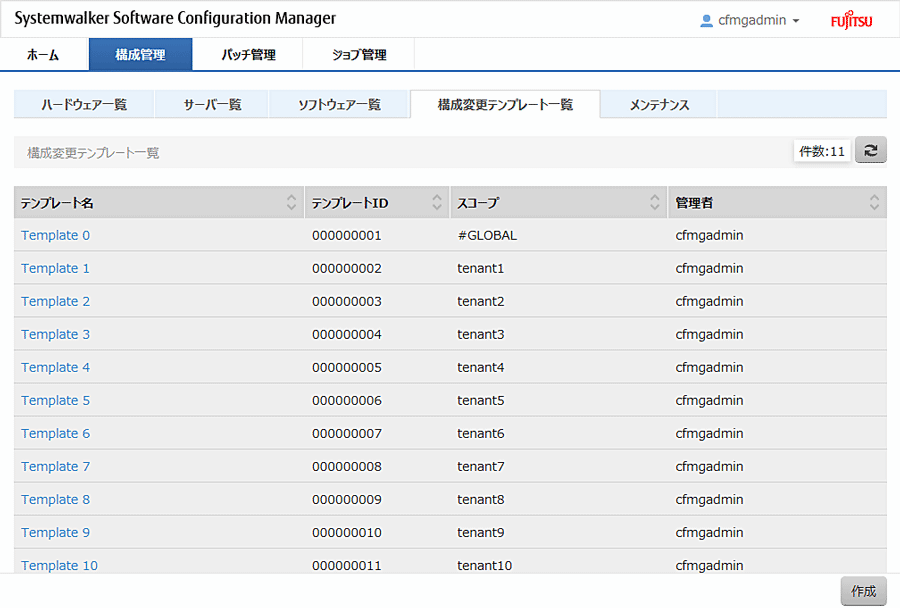The image size is (900, 608).
Task: Click the user avatar icon beside cfmgadmin
Action: (706, 21)
